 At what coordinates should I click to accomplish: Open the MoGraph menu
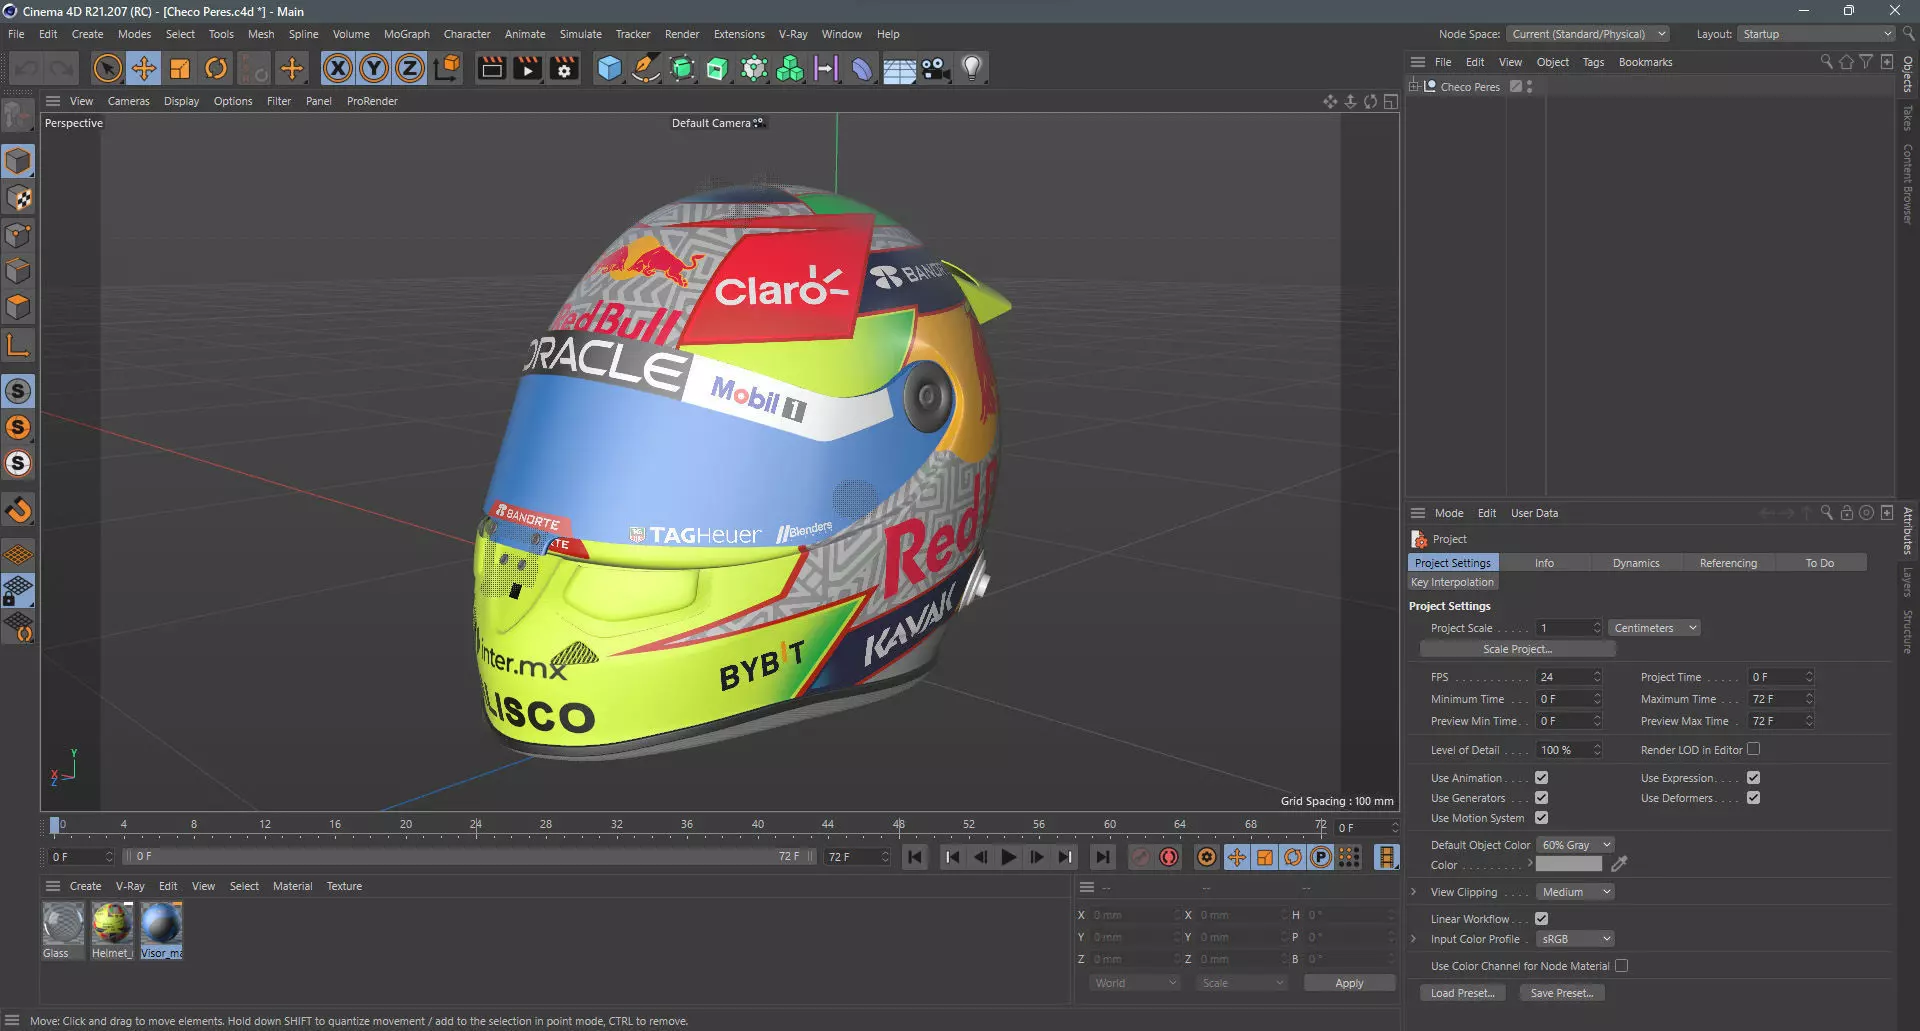[x=406, y=34]
